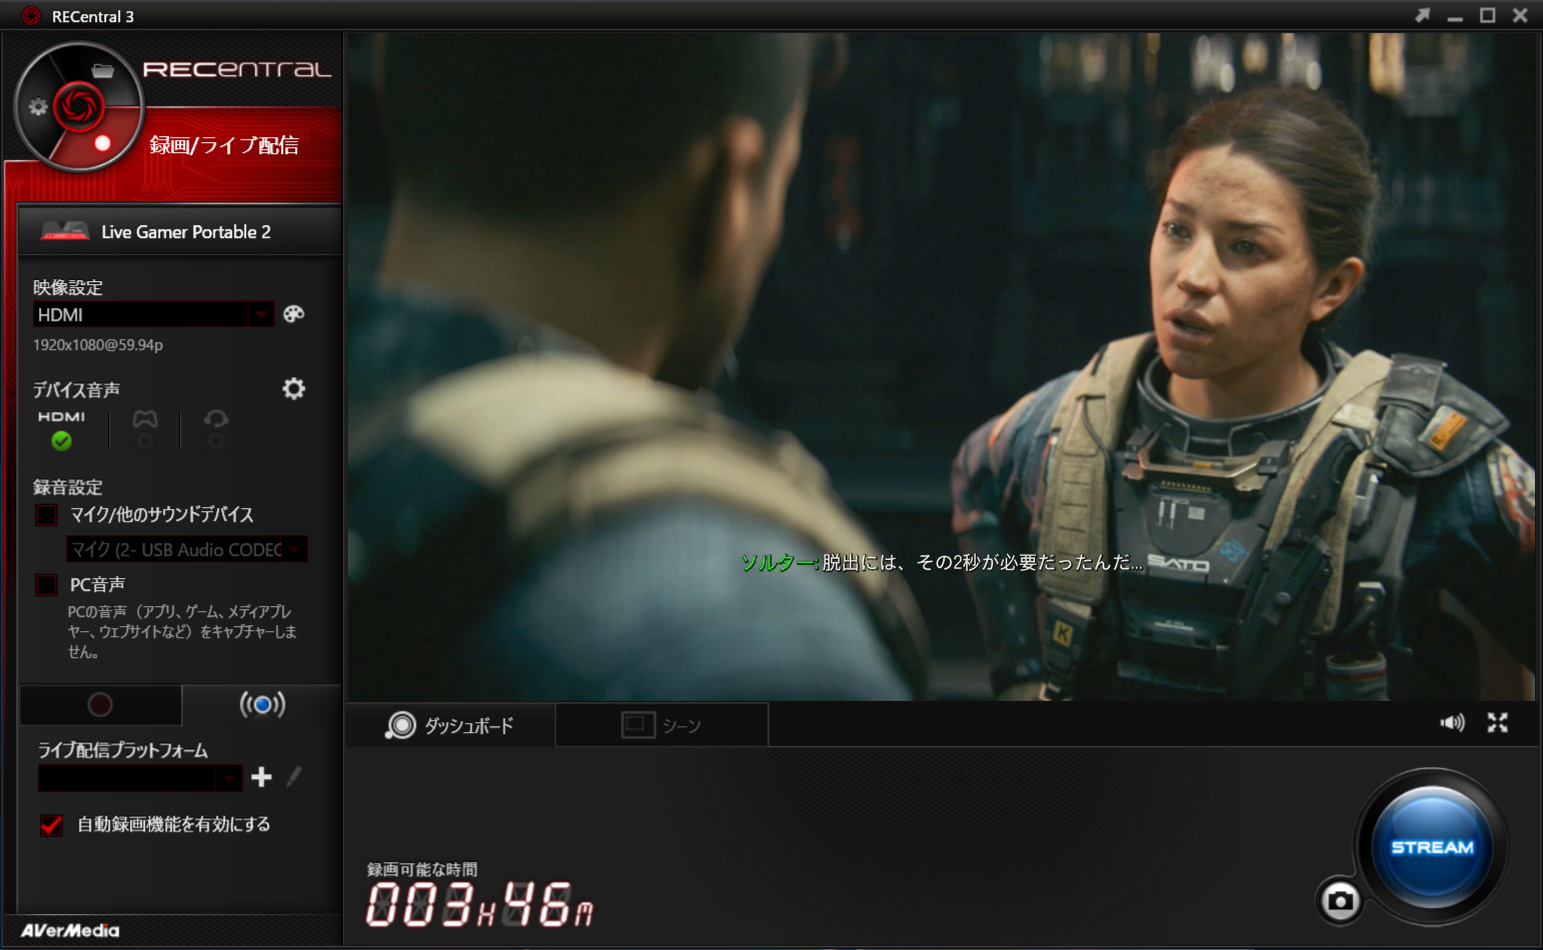Open settings gear in the RECentral dial
Viewport: 1543px width, 950px height.
(x=38, y=107)
